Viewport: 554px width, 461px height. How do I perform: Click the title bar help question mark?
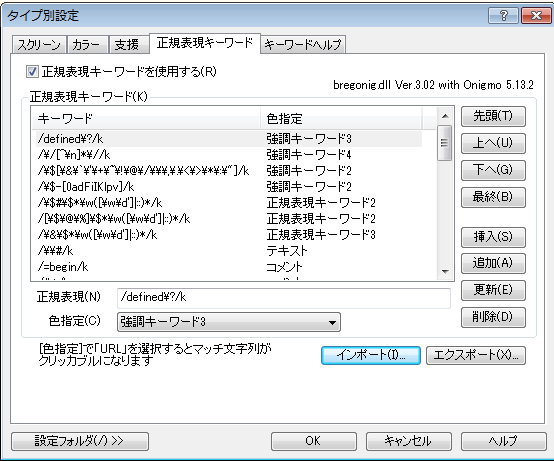point(503,16)
